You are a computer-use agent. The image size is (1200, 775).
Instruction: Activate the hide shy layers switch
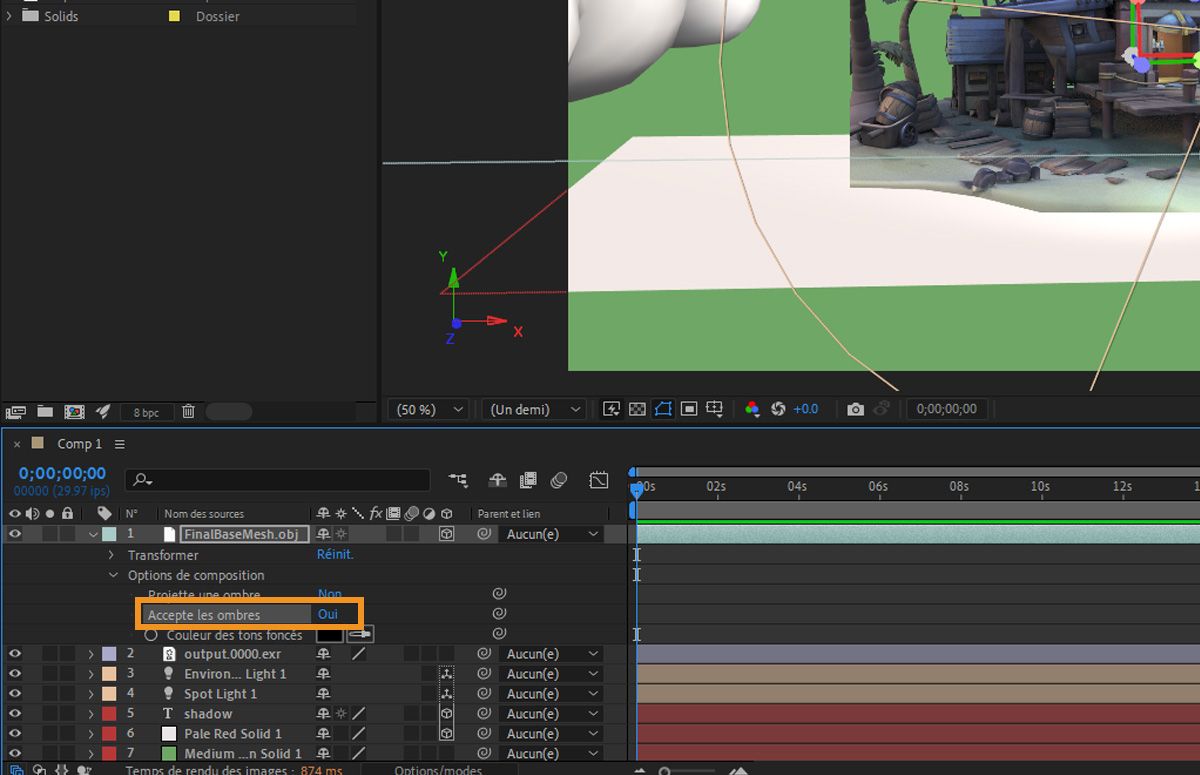point(497,480)
